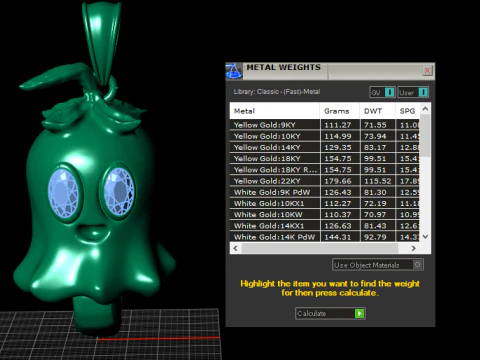Image resolution: width=480 pixels, height=360 pixels.
Task: Select the White Gold:14KX1 row
Action: point(324,226)
